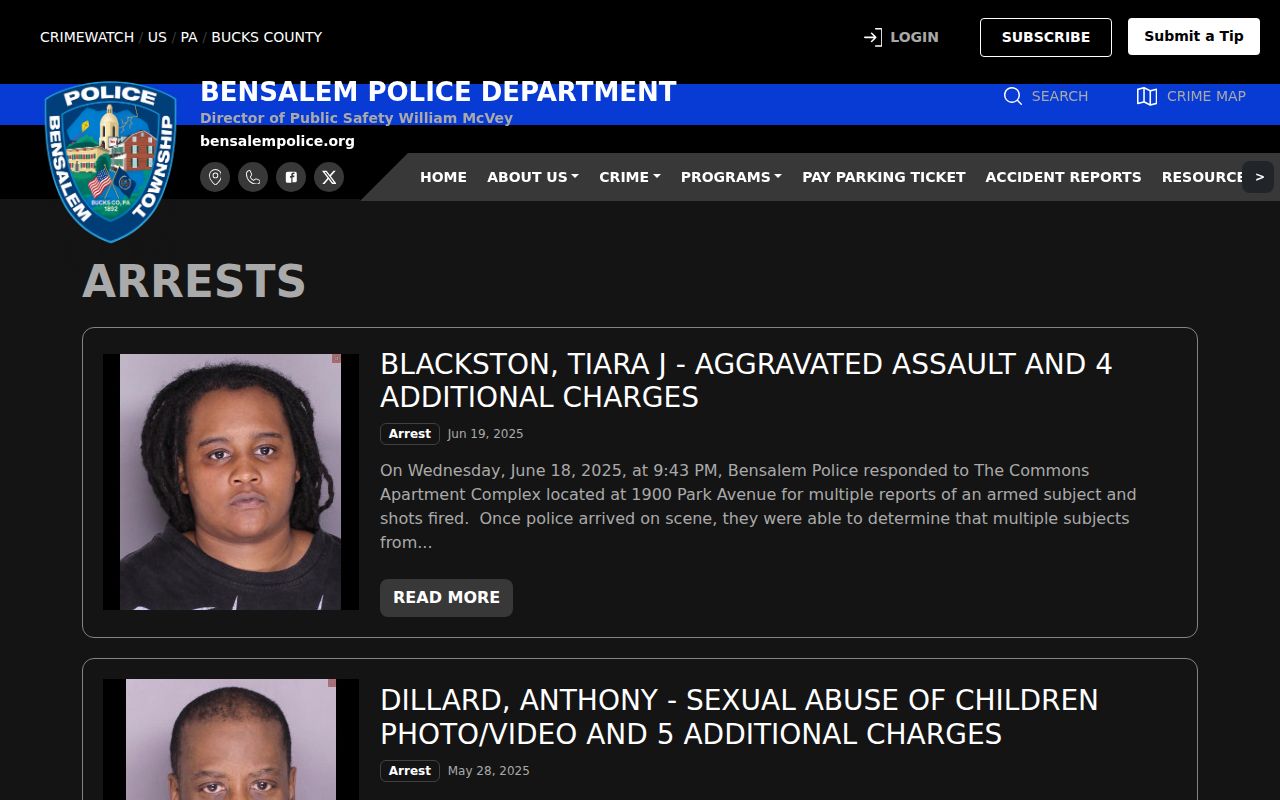The width and height of the screenshot is (1280, 800).
Task: Click the Search magnifier icon
Action: 1013,96
